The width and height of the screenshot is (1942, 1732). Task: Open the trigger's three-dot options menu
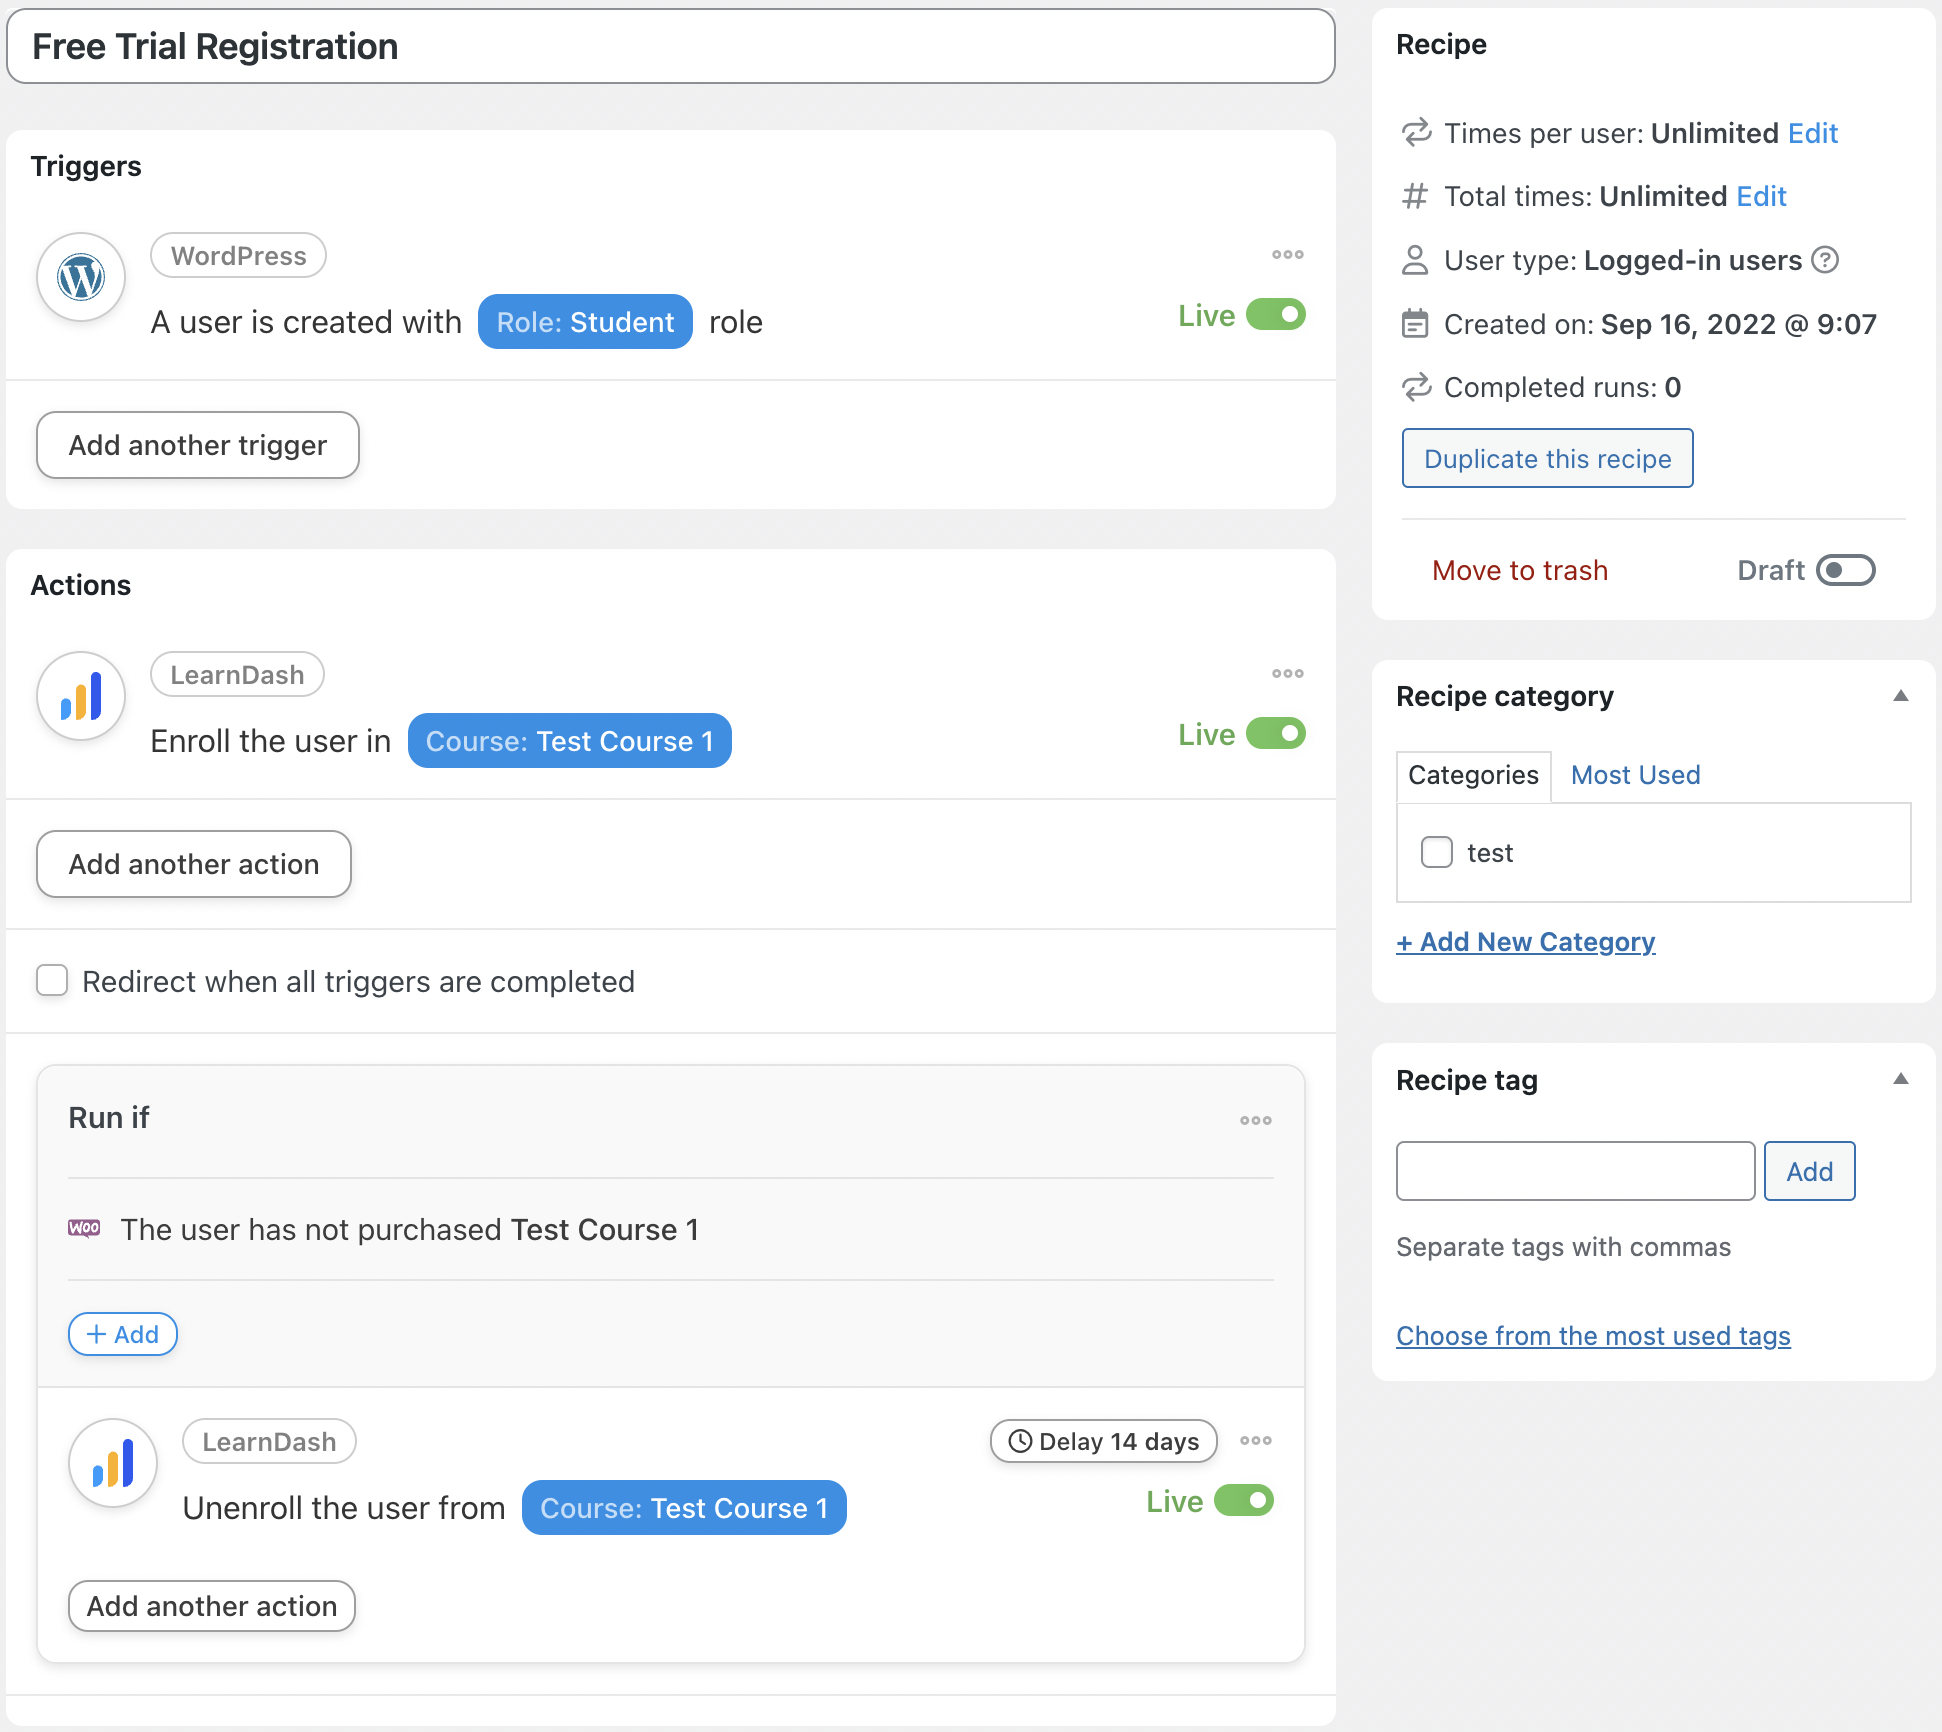click(x=1287, y=254)
